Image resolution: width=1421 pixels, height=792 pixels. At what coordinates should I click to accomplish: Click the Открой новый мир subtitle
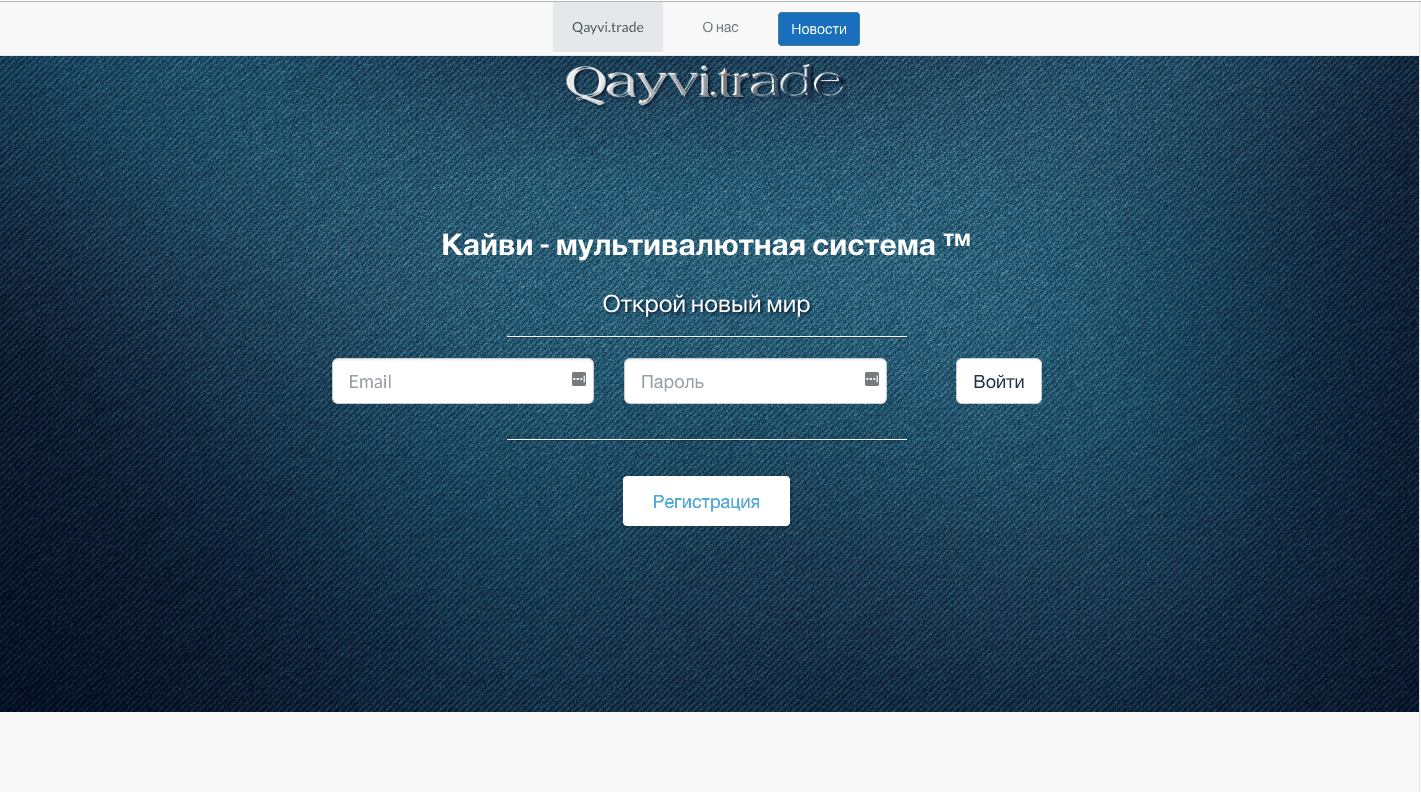(x=706, y=303)
